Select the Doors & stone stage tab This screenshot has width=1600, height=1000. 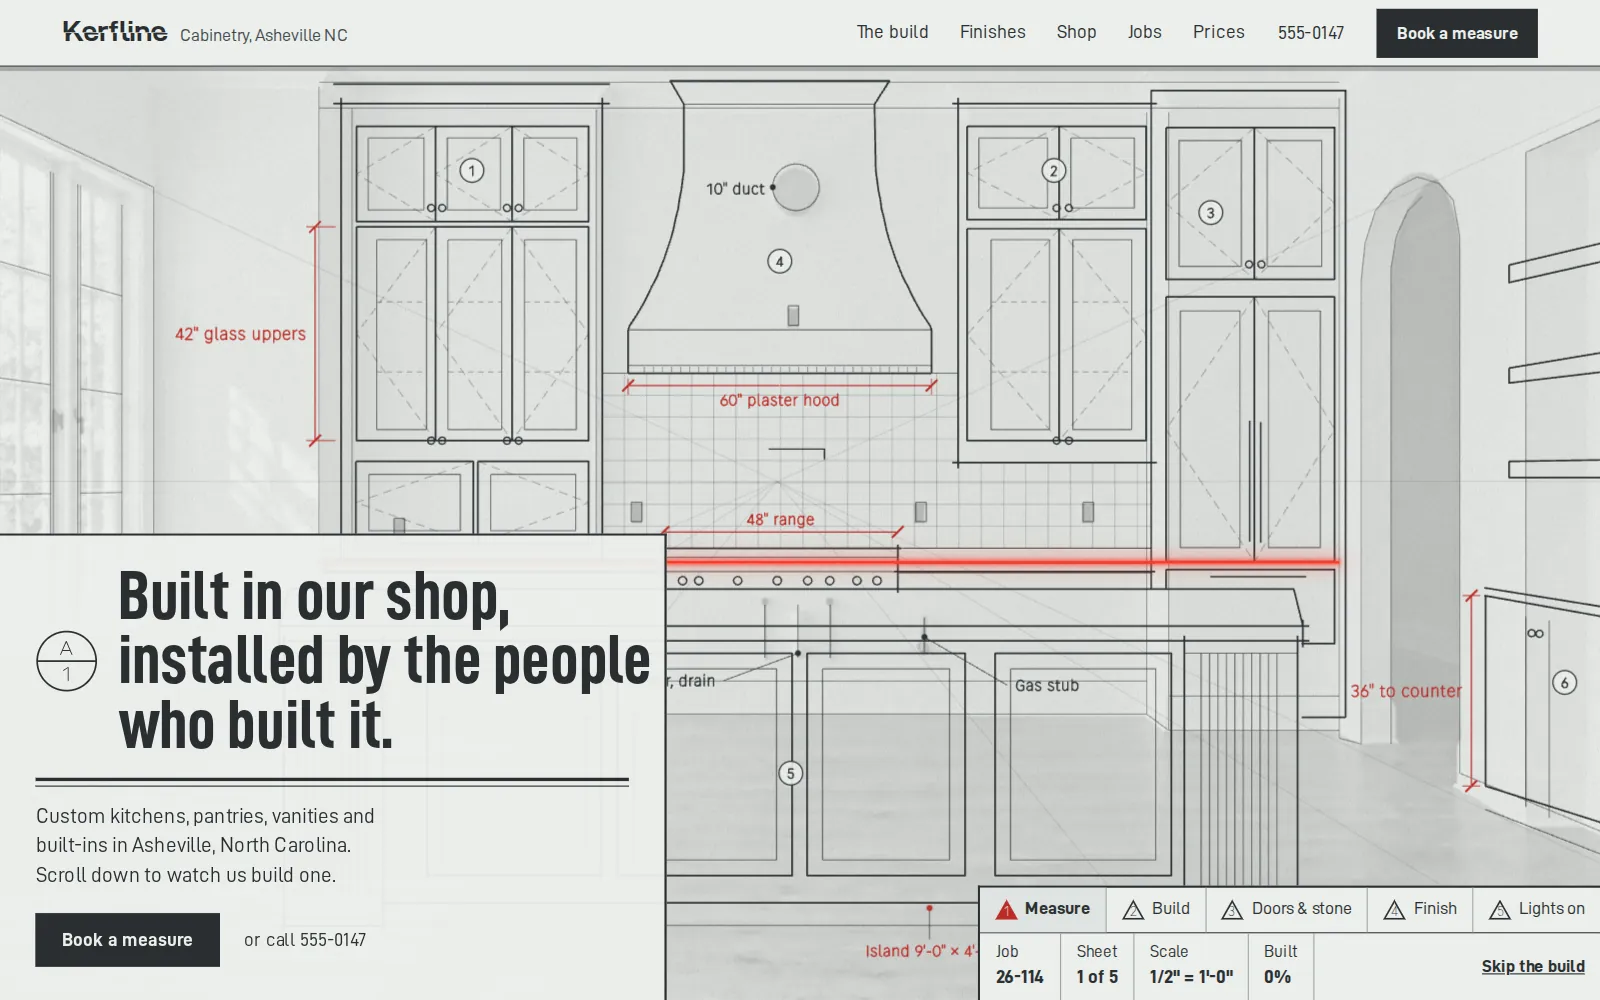[1287, 909]
